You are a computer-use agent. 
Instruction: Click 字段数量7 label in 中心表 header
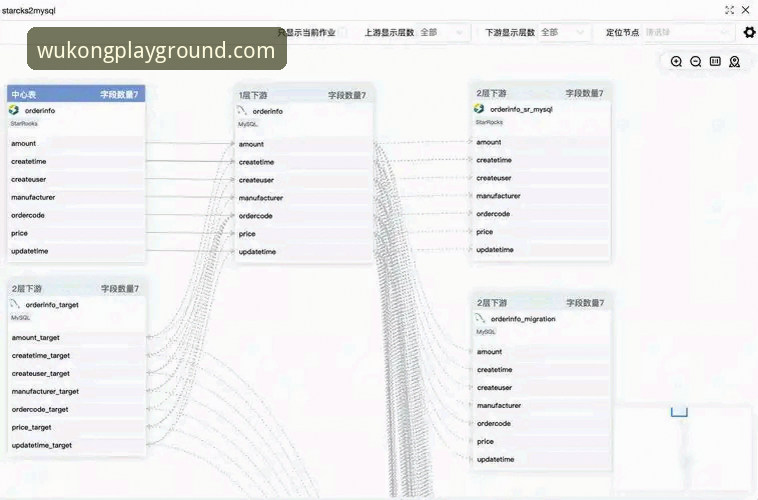(x=119, y=94)
